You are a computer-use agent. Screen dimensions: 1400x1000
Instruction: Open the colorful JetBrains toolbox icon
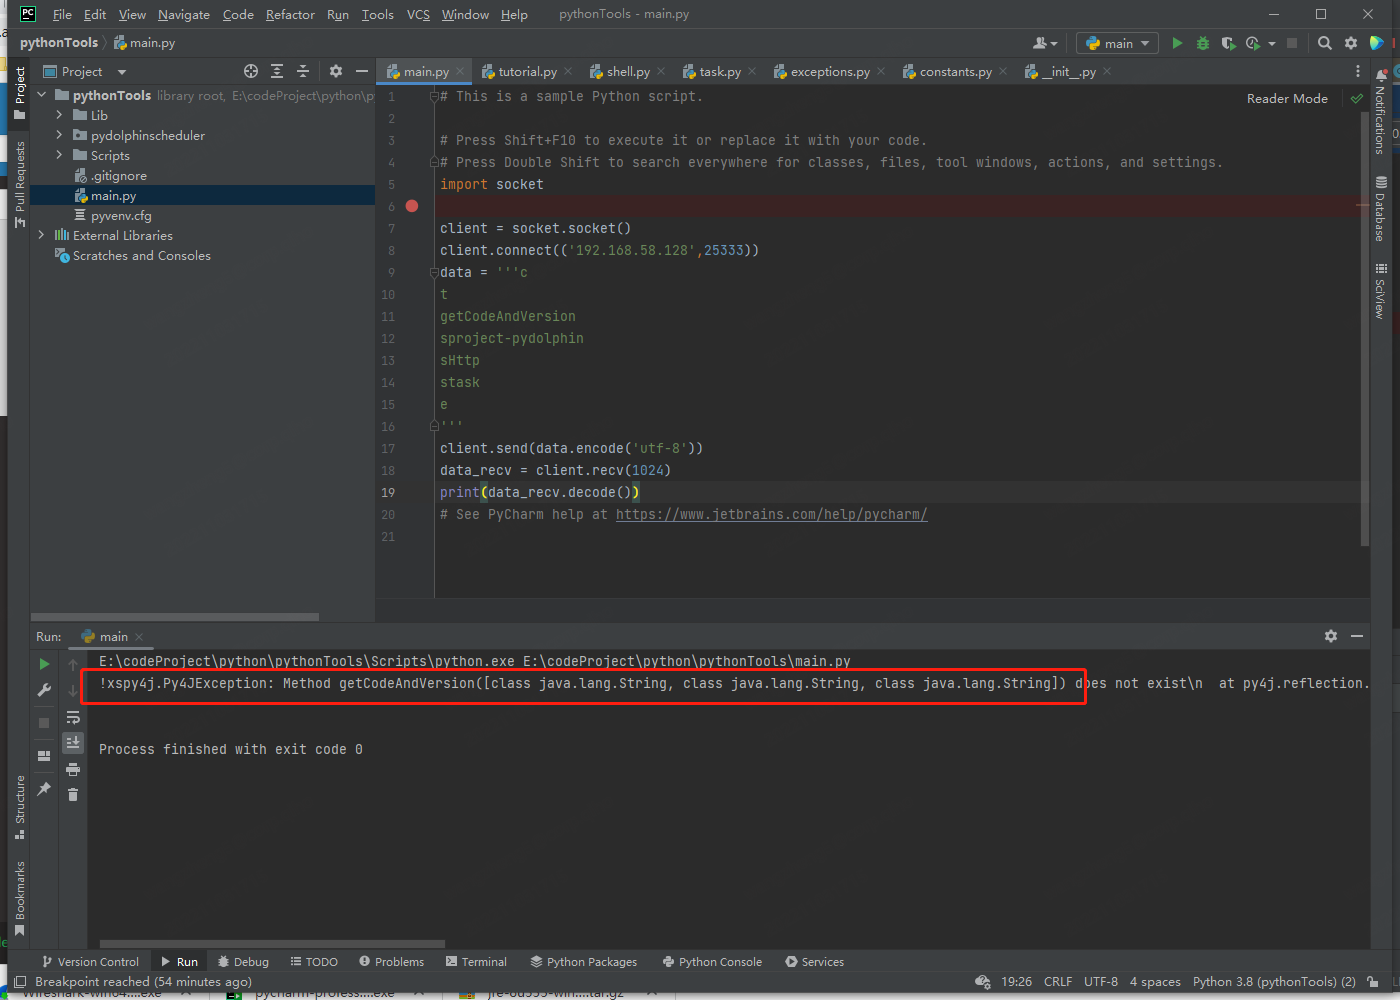1376,43
